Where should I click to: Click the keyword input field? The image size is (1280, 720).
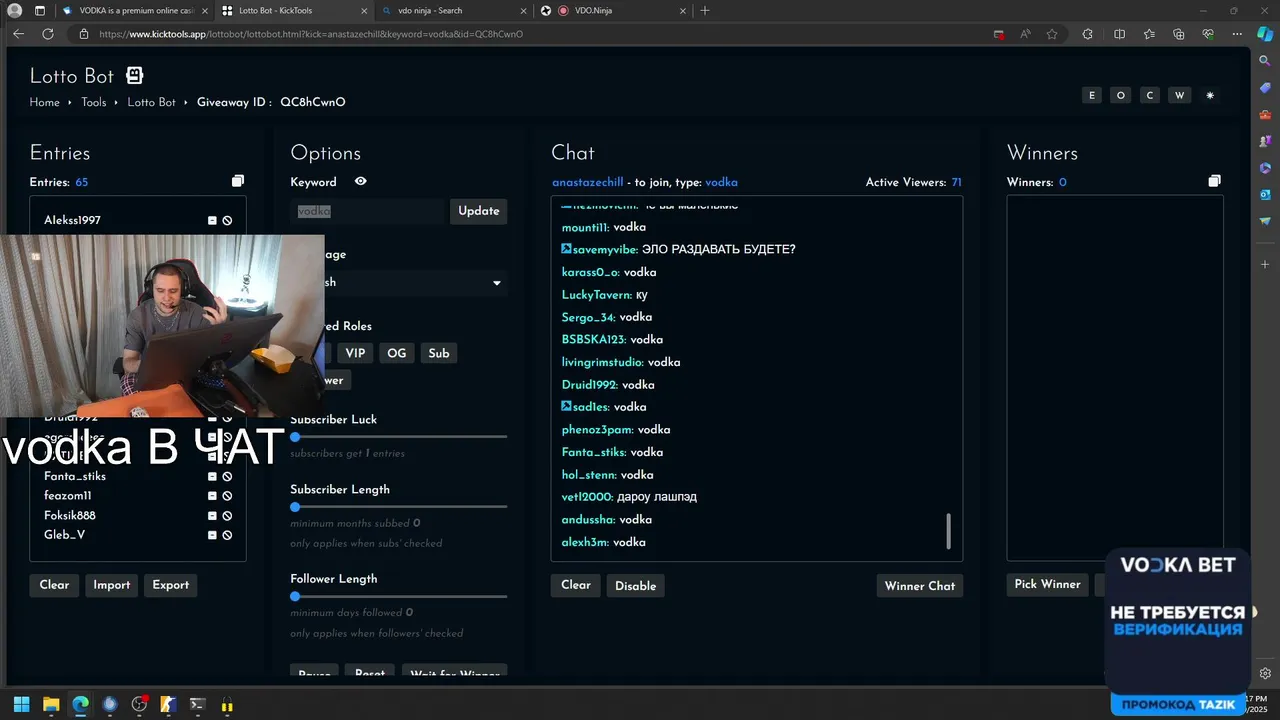click(x=367, y=211)
